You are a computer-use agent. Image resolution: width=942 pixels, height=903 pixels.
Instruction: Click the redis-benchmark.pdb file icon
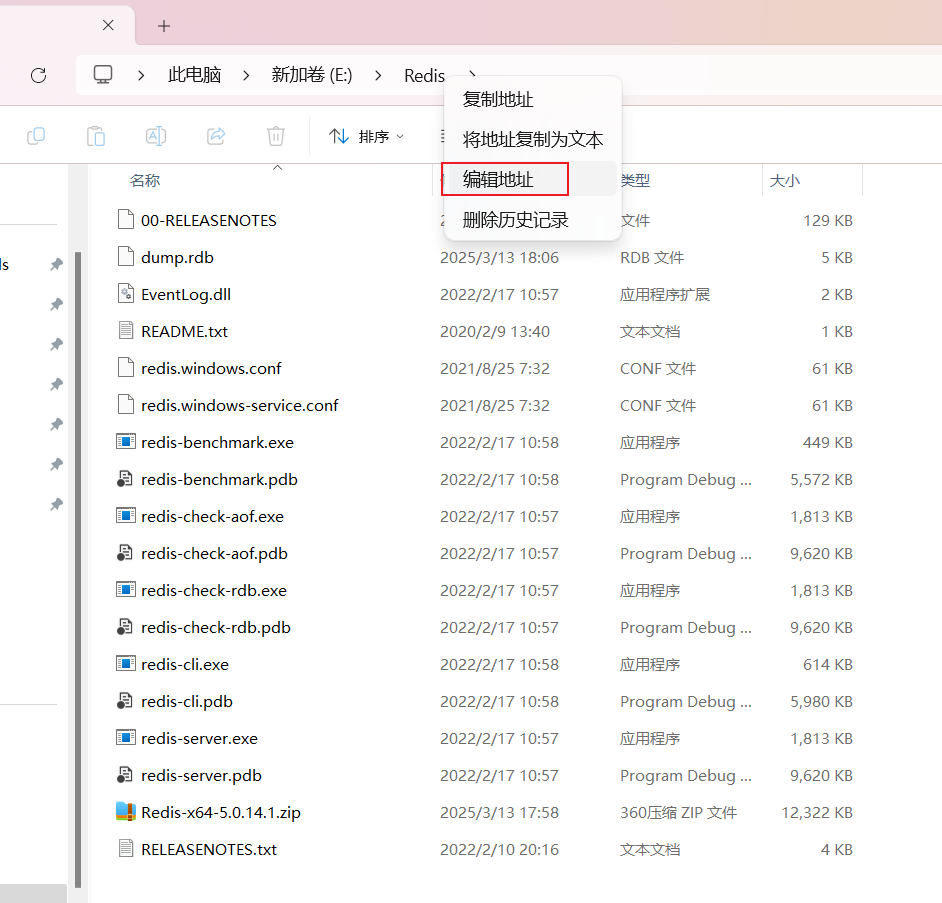pyautogui.click(x=124, y=479)
